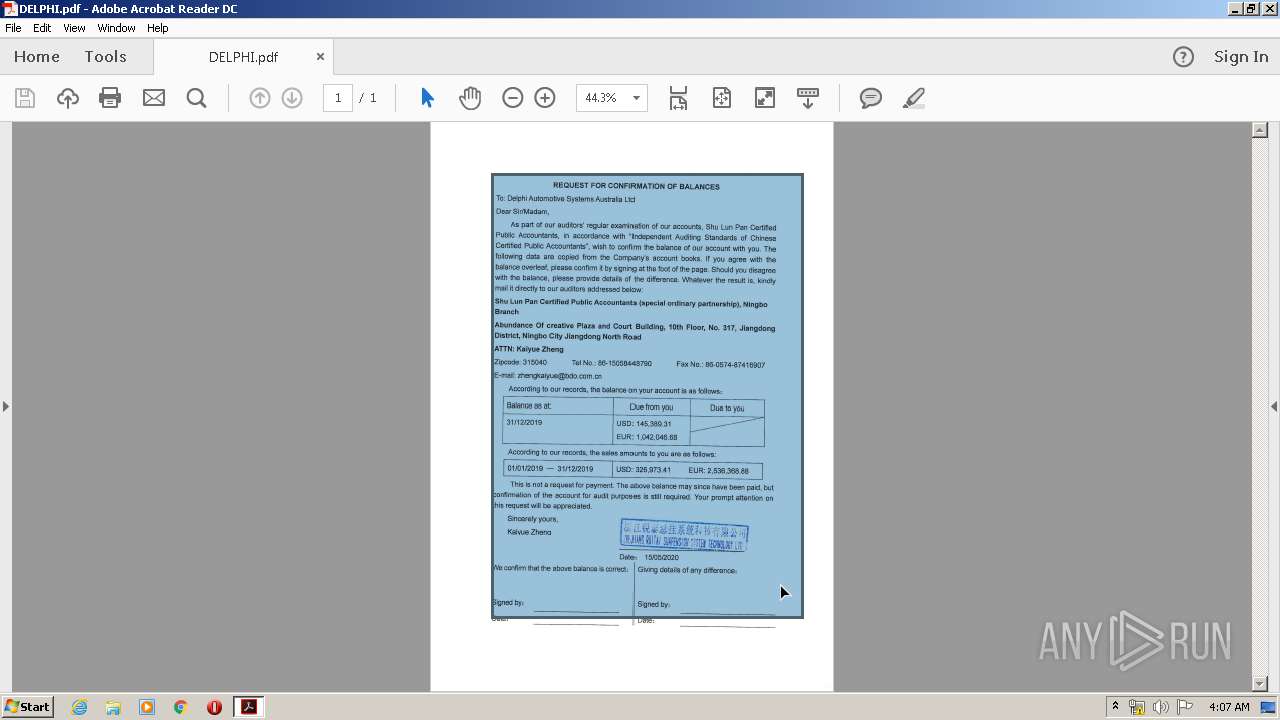The width and height of the screenshot is (1280, 720).
Task: Click the volume speaker tray icon
Action: coord(1161,707)
